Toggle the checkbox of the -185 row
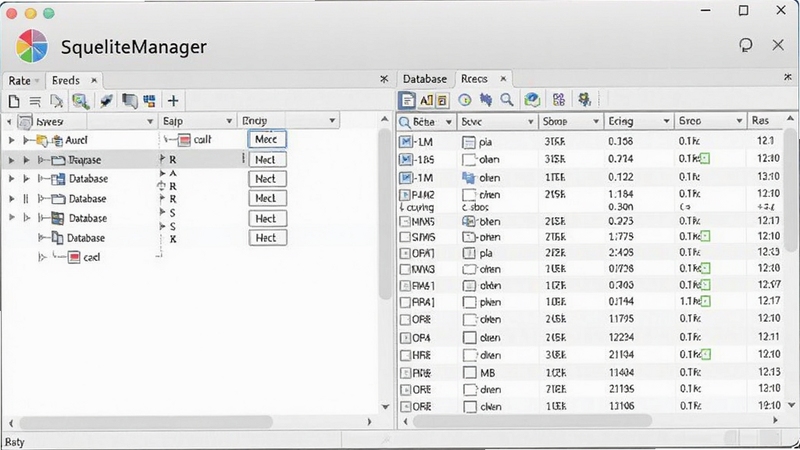Image resolution: width=800 pixels, height=450 pixels. click(406, 160)
